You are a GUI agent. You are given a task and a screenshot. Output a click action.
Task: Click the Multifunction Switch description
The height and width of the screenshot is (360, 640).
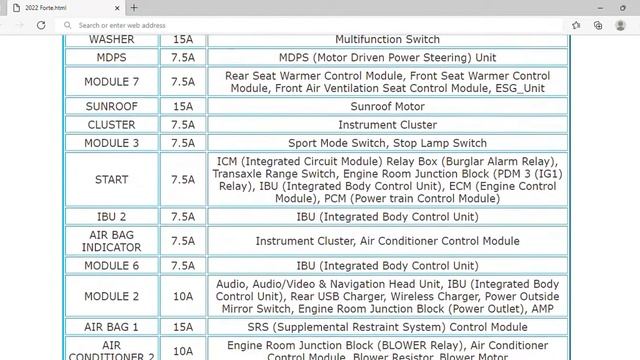[x=387, y=40]
